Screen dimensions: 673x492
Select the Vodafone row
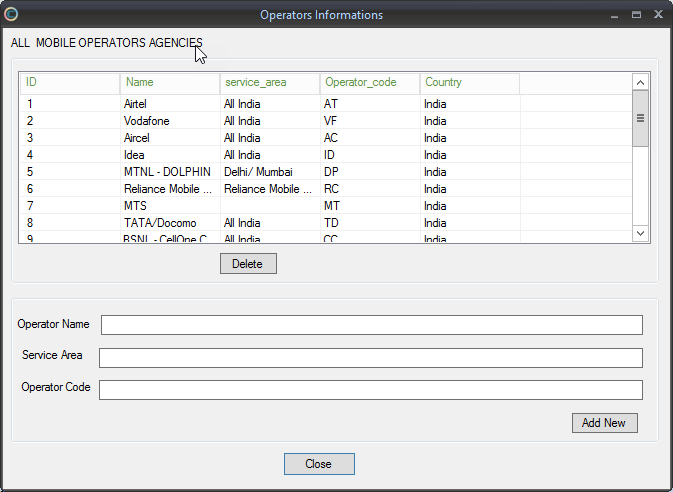coord(326,121)
